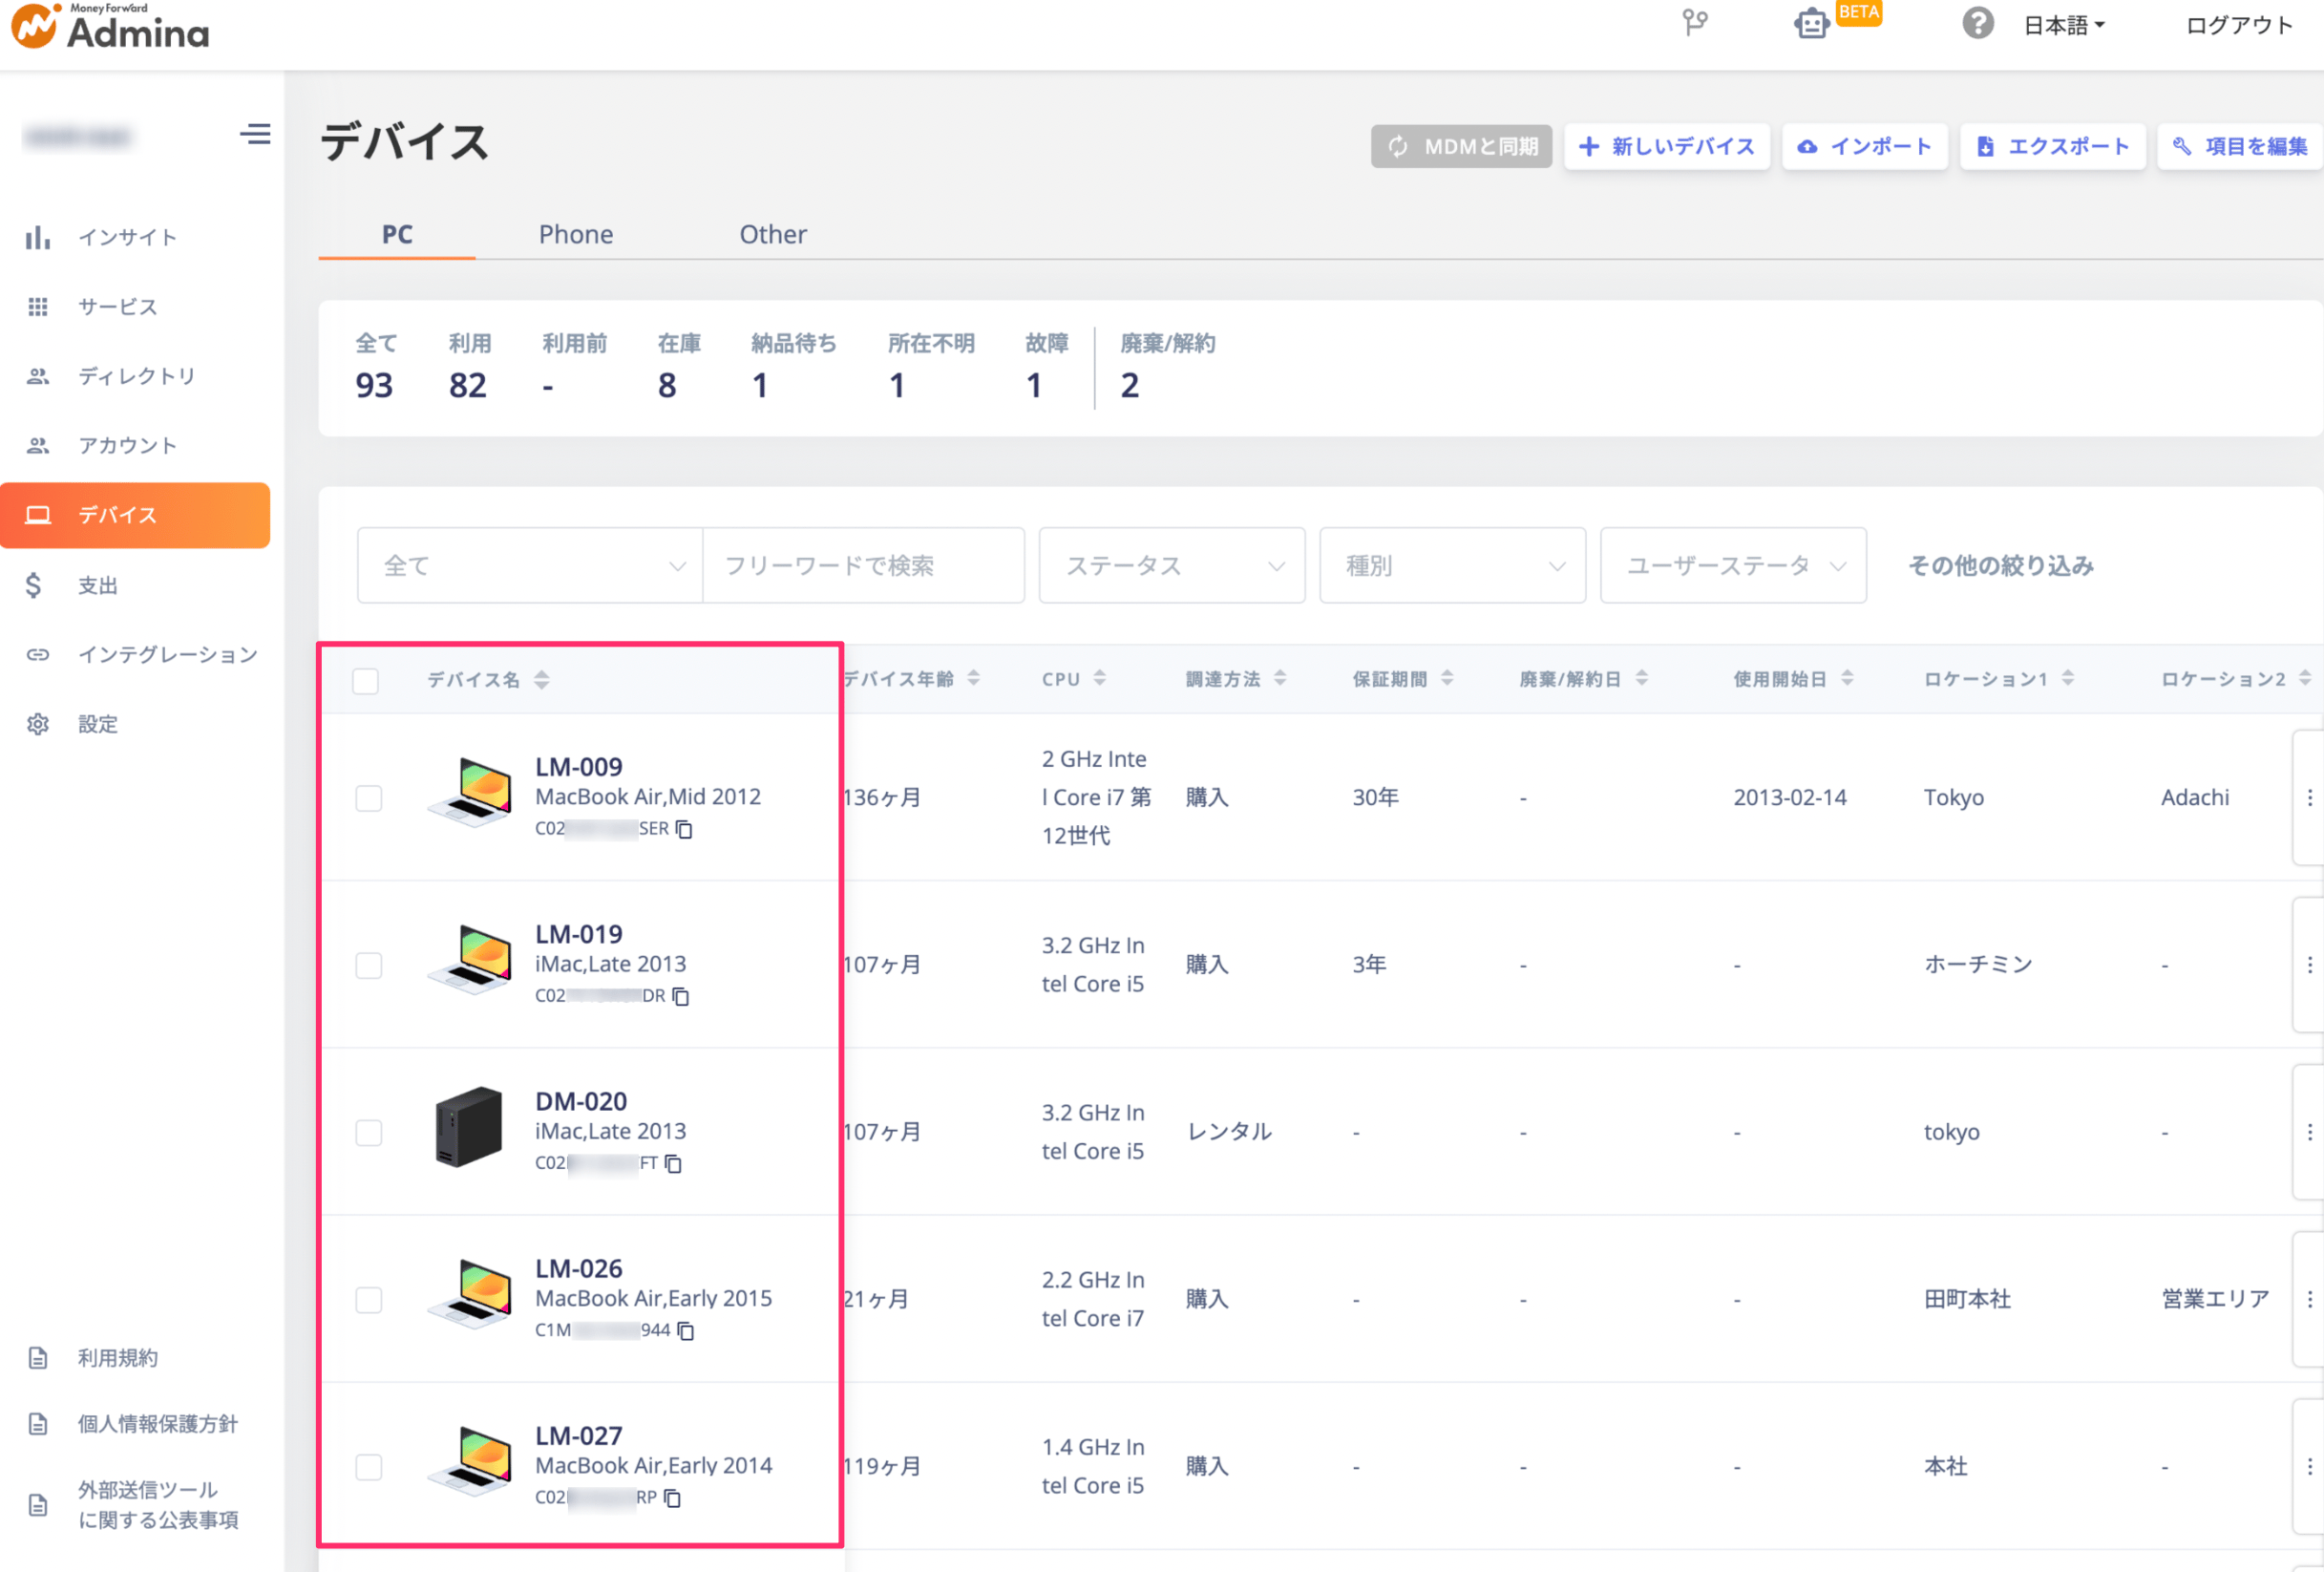The width and height of the screenshot is (2324, 1572).
Task: Filter by 利用 count 82
Action: pyautogui.click(x=469, y=367)
